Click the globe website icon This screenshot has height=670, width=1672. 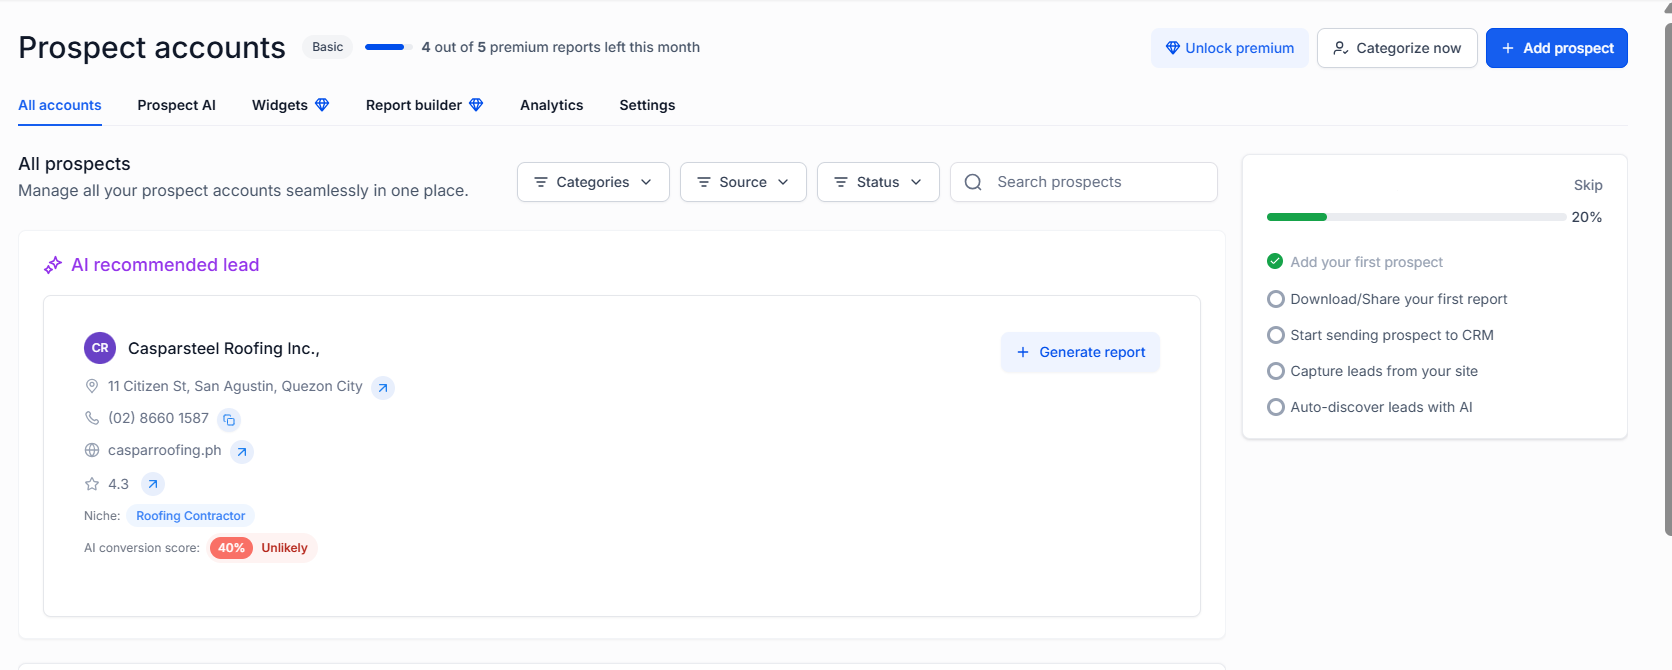click(x=92, y=450)
